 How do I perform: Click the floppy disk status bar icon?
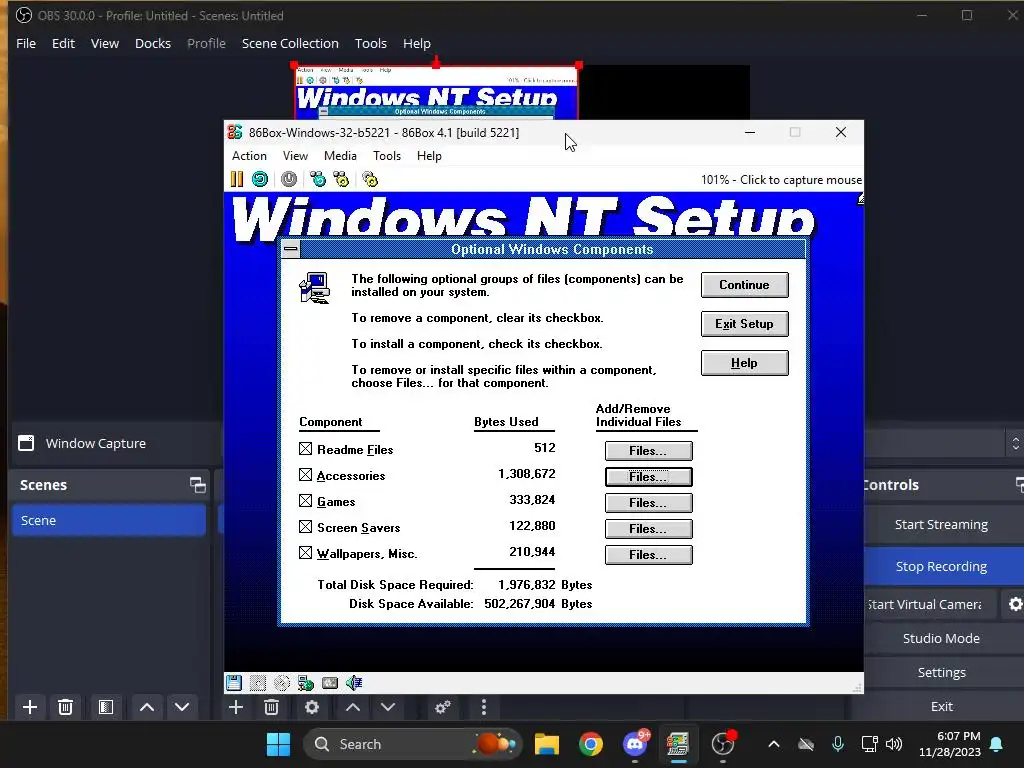click(233, 683)
